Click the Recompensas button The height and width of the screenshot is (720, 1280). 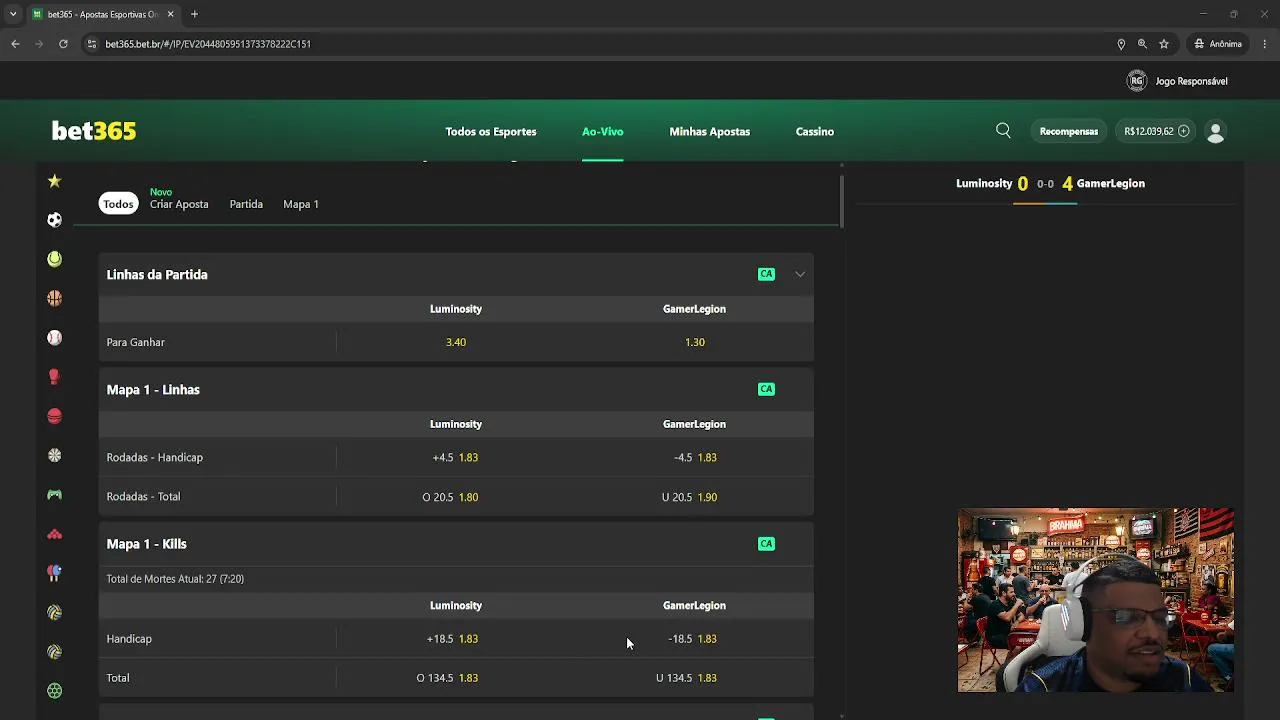click(x=1069, y=131)
